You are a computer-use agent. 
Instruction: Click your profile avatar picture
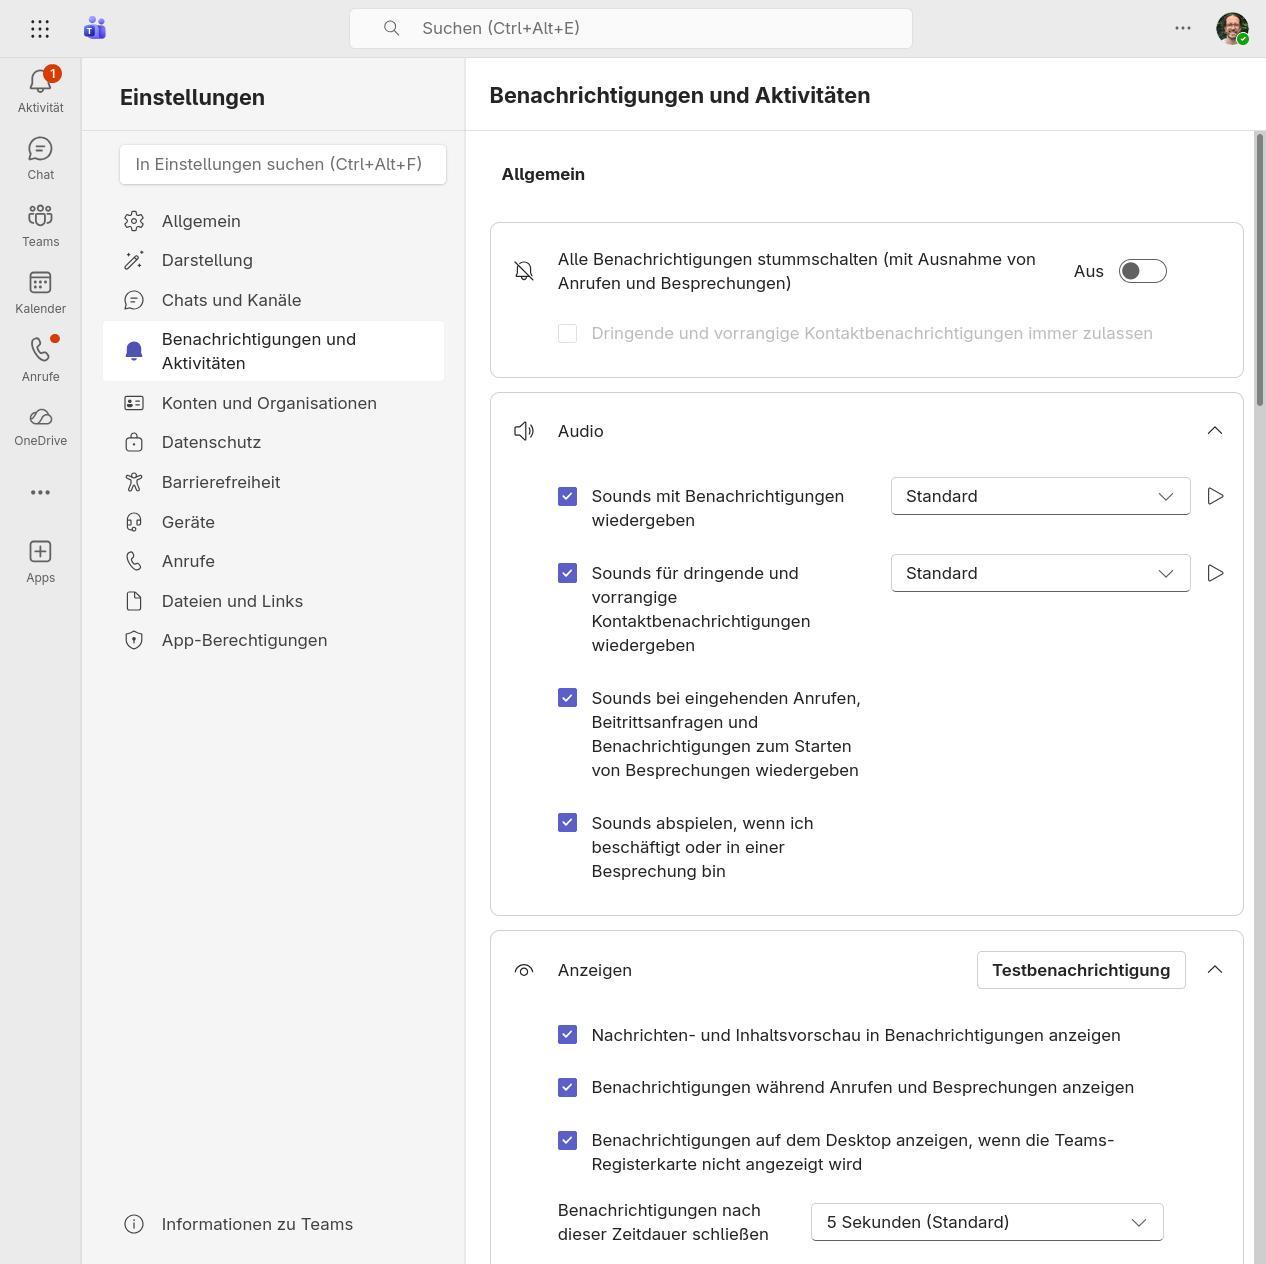click(1232, 28)
